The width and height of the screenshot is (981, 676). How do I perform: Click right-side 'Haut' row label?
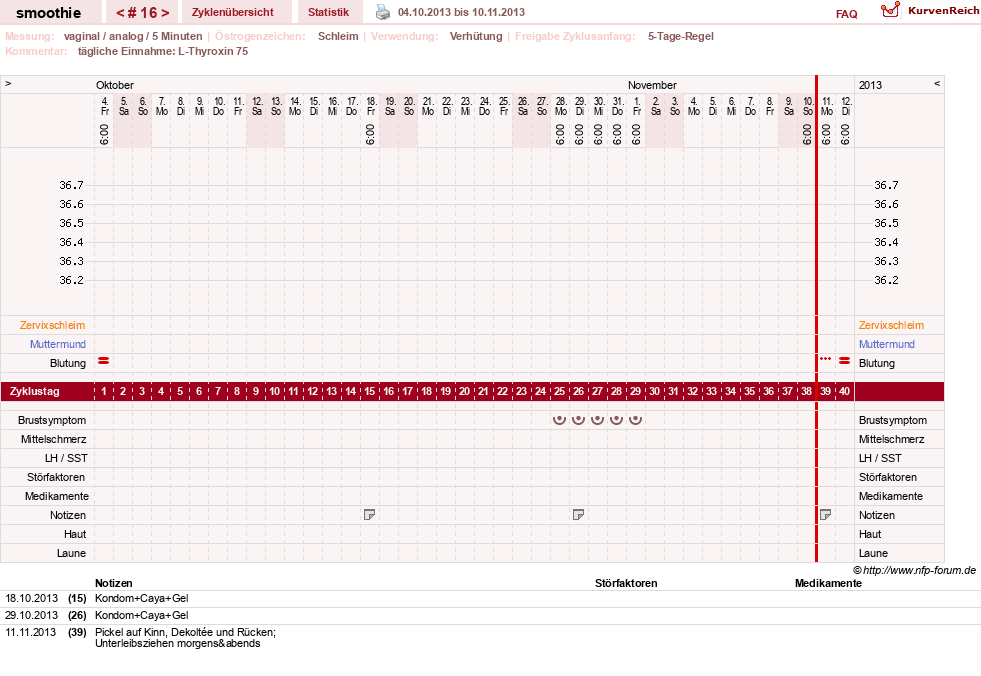[870, 534]
